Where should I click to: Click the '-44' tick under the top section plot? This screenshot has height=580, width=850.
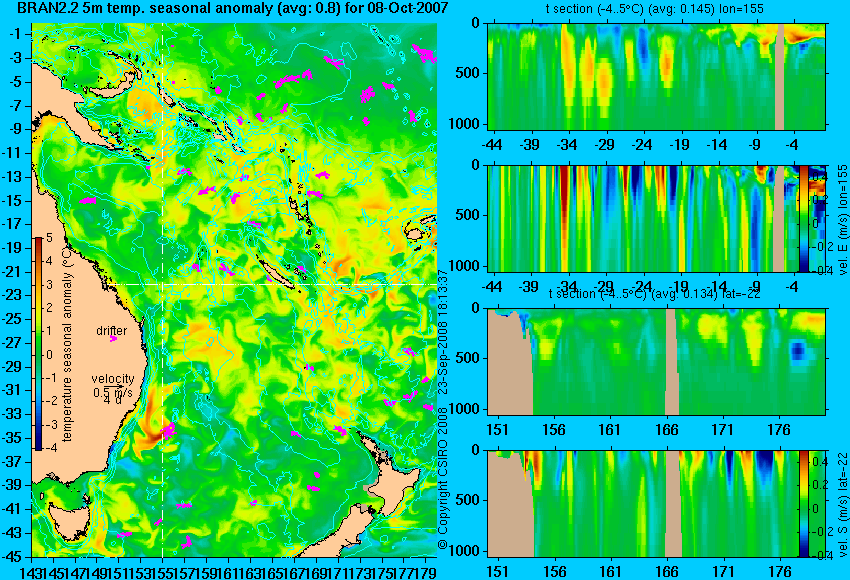point(491,145)
